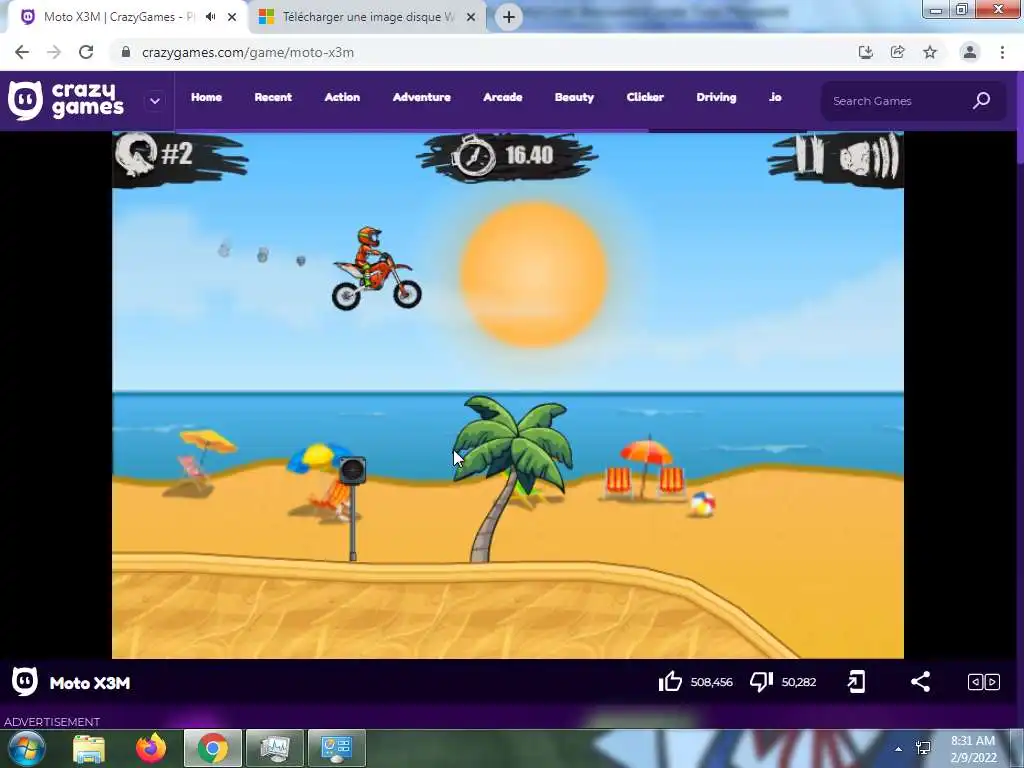The width and height of the screenshot is (1024, 768).
Task: Open the Windows Start menu
Action: click(x=25, y=748)
